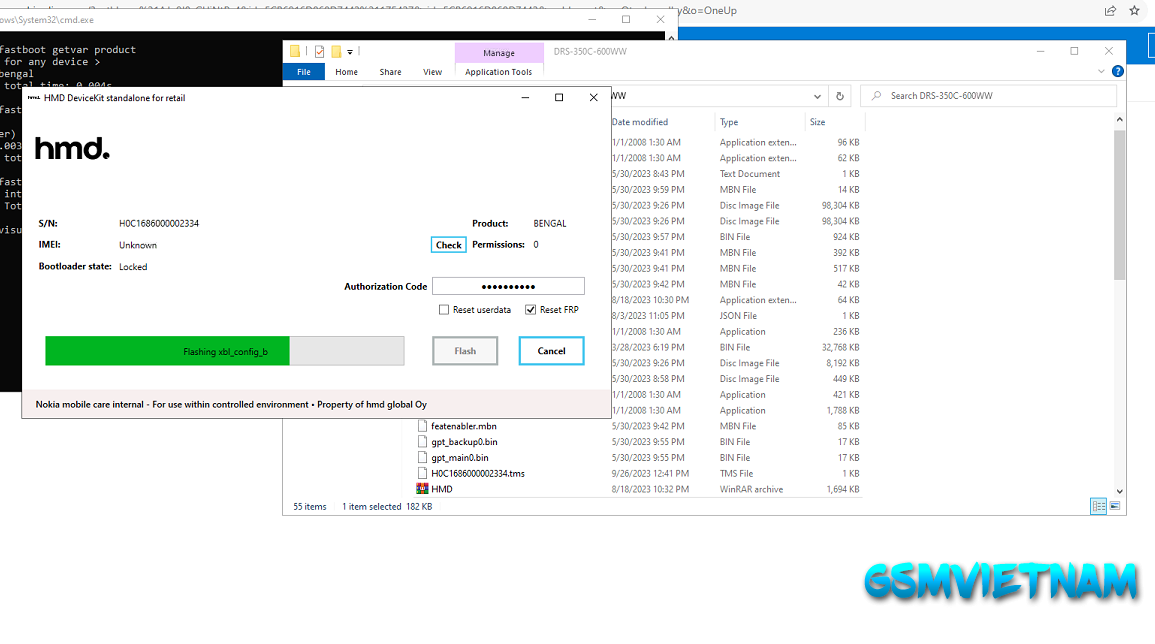Click the featenabler.mbn file icon
This screenshot has height=644, width=1155.
[422, 426]
